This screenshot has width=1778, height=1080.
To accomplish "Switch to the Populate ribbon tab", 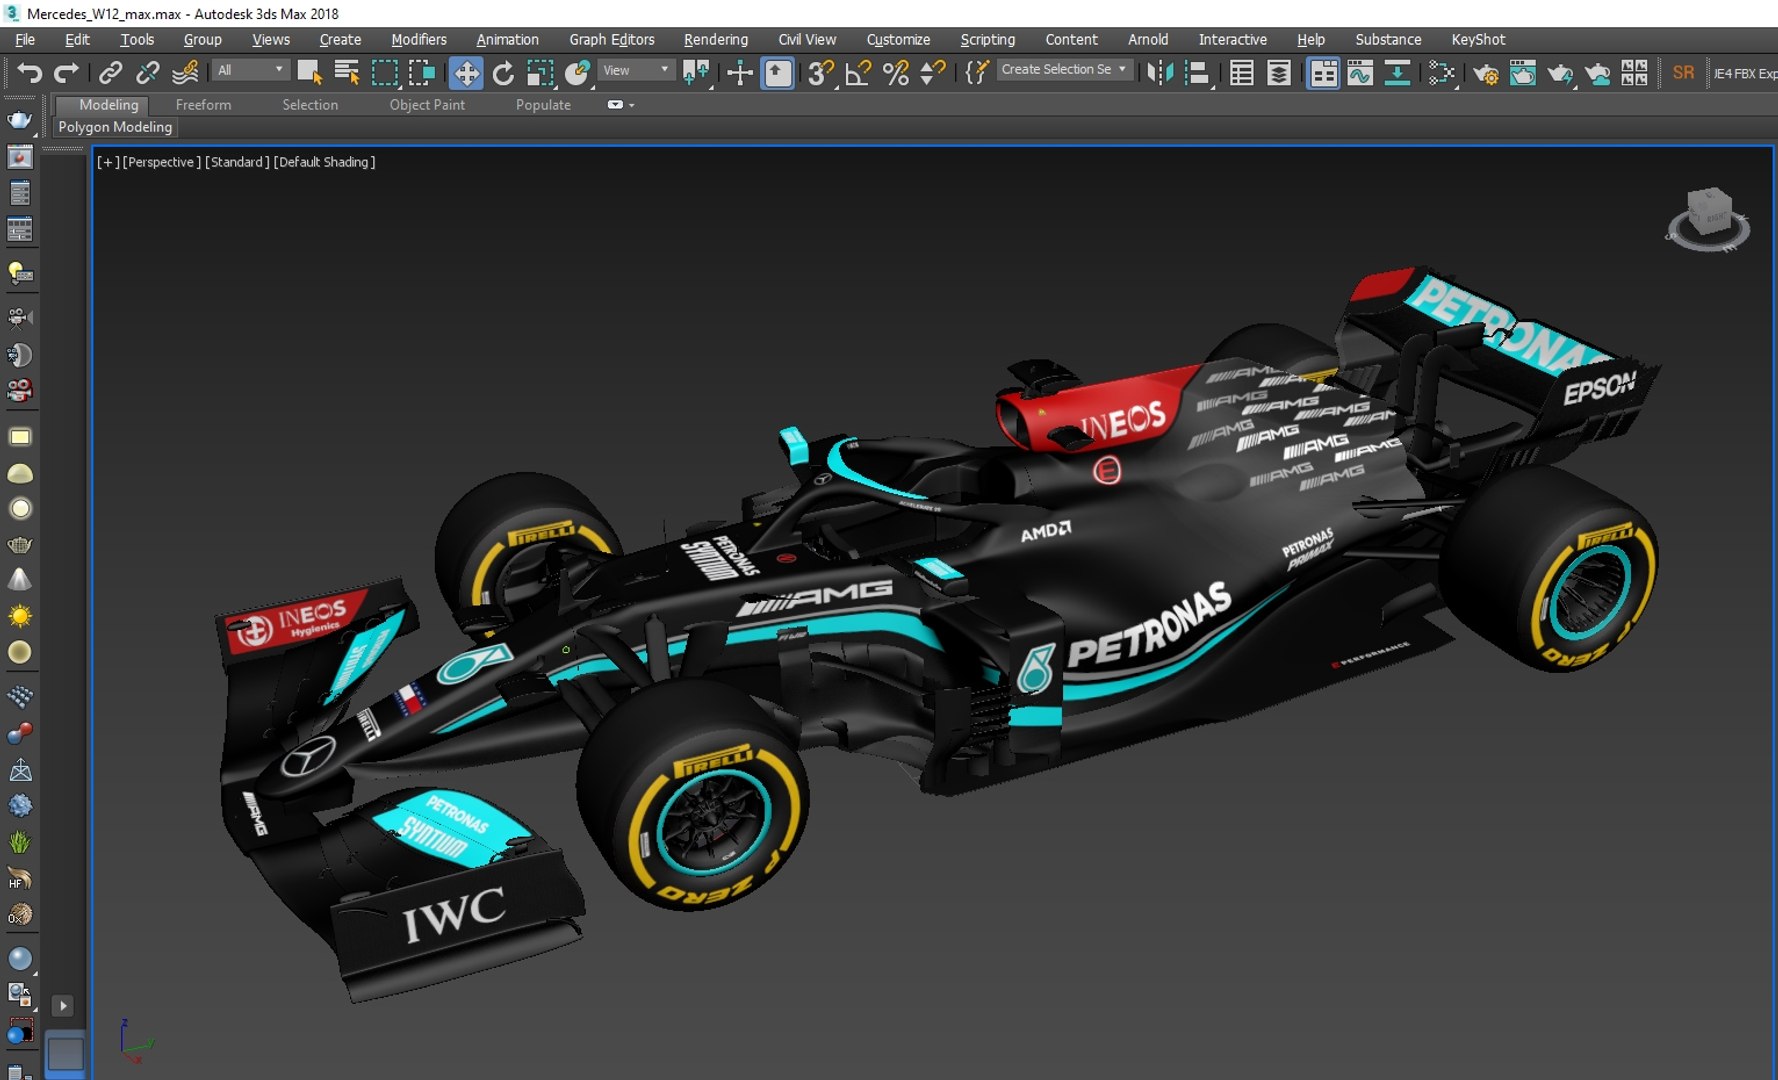I will pyautogui.click(x=543, y=104).
